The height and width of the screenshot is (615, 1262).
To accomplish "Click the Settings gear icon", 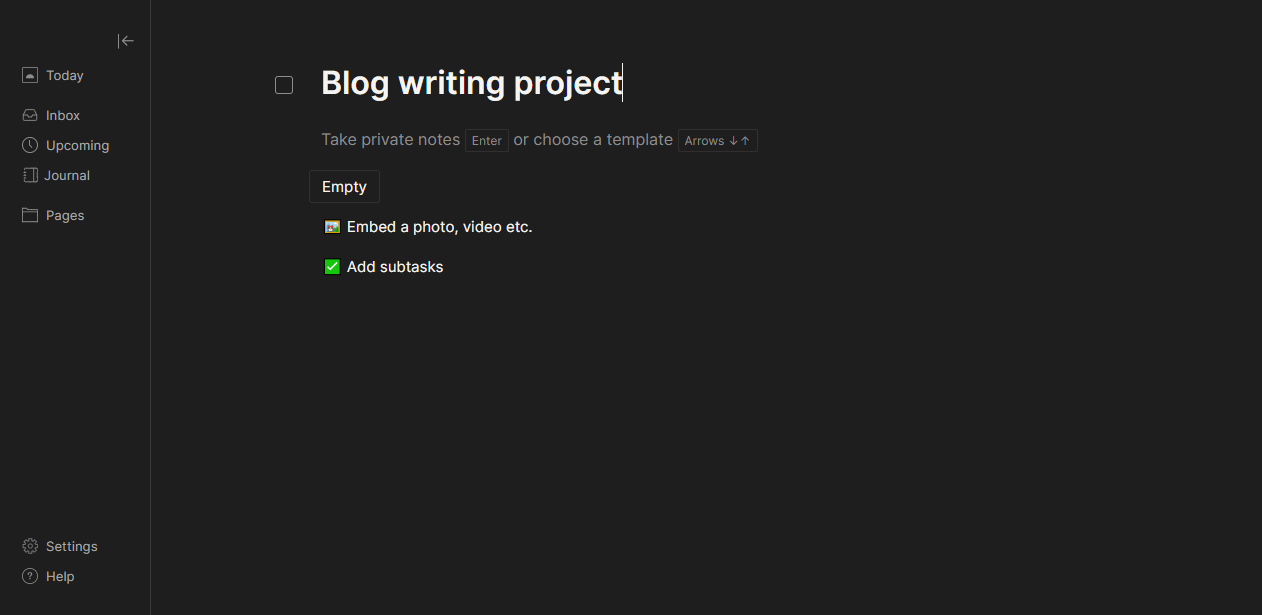I will pos(30,546).
